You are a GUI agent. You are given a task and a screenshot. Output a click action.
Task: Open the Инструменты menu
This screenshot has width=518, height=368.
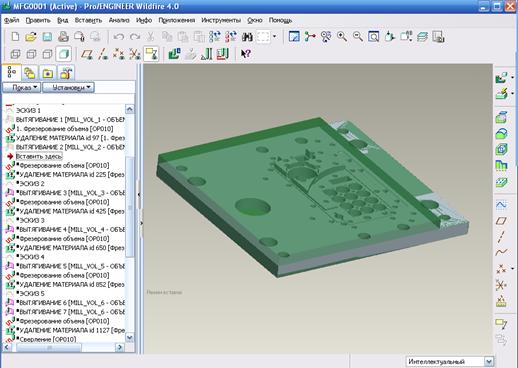pyautogui.click(x=221, y=20)
